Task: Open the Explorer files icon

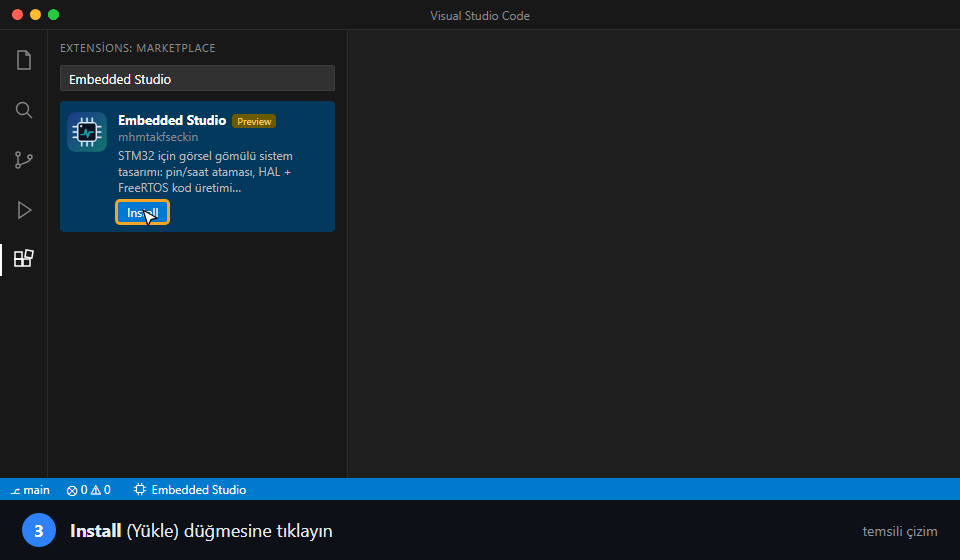Action: (x=24, y=60)
